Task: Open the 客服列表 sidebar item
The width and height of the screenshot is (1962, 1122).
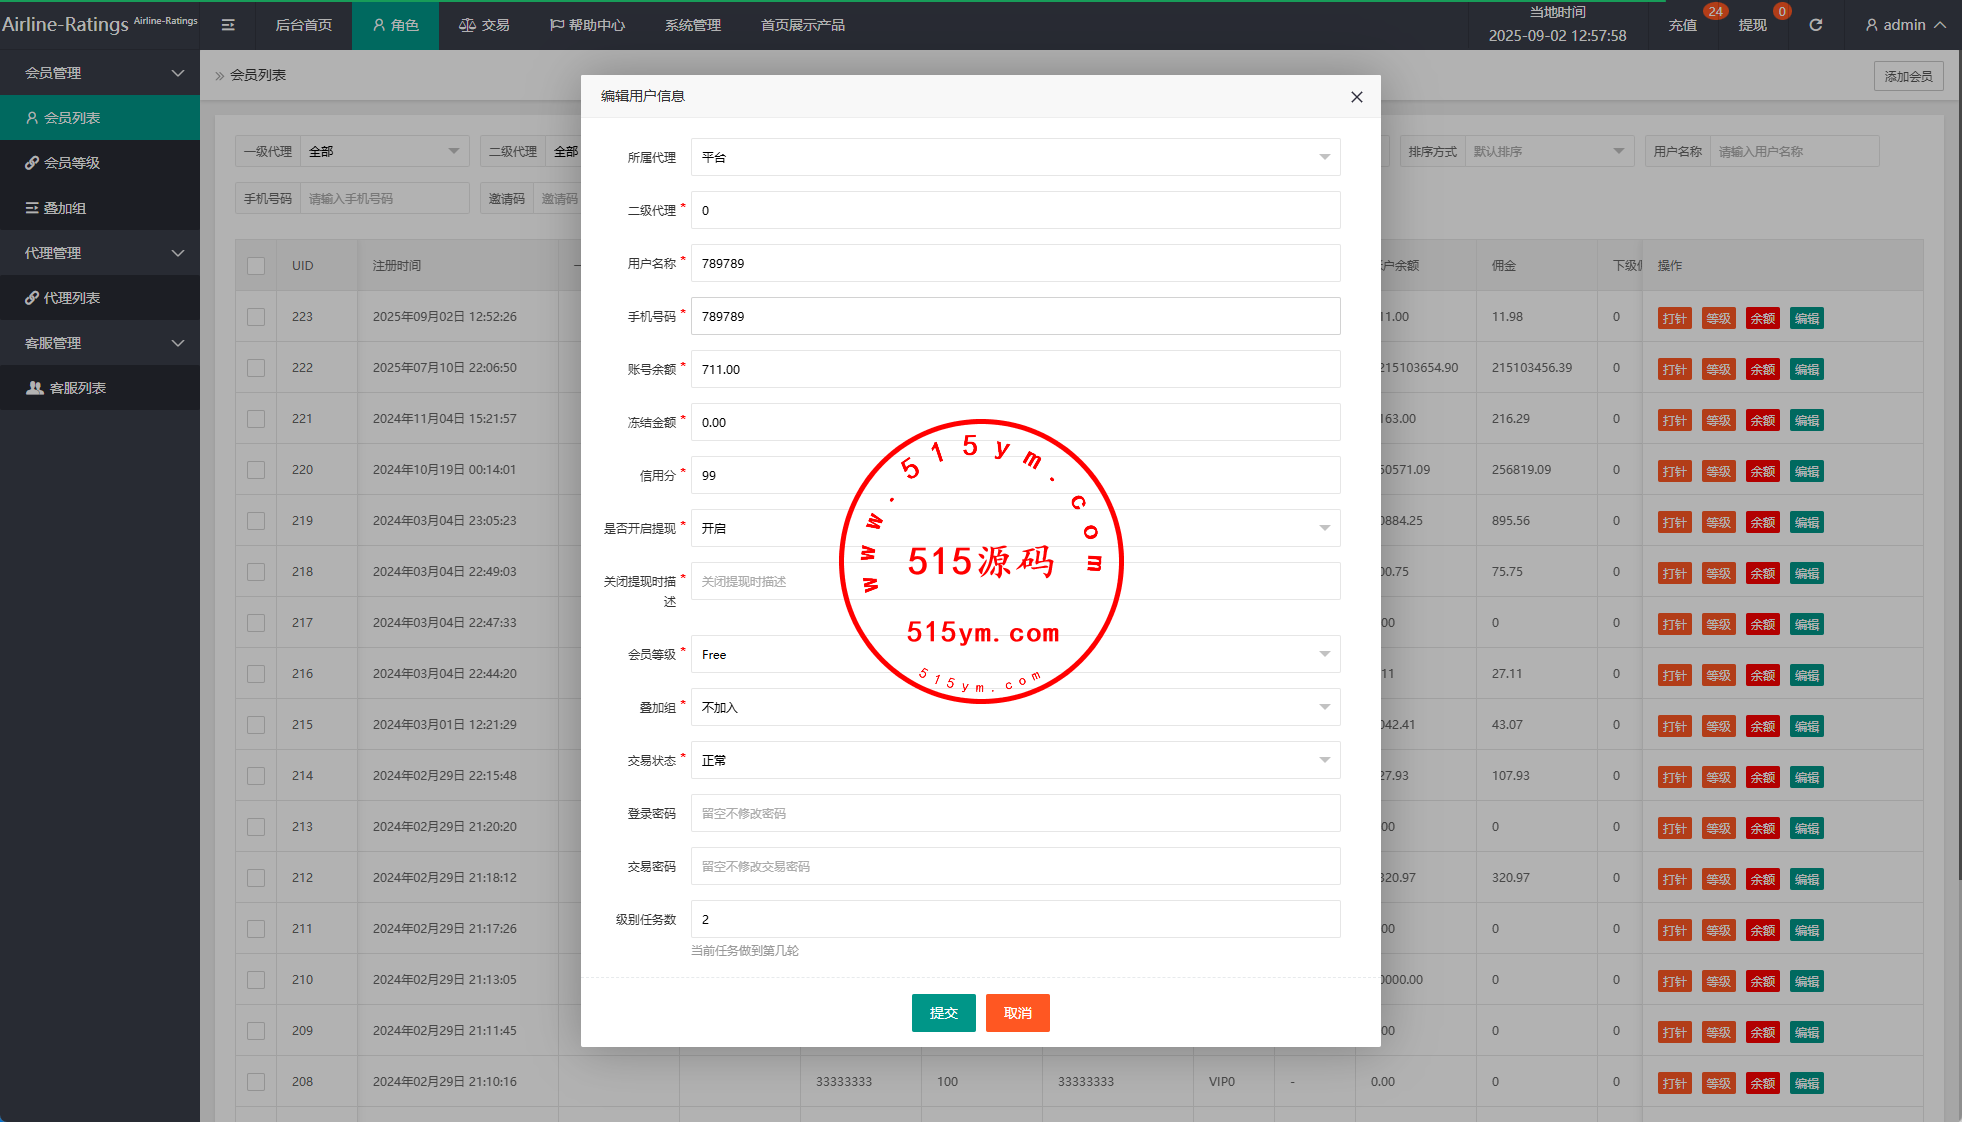Action: (x=77, y=388)
